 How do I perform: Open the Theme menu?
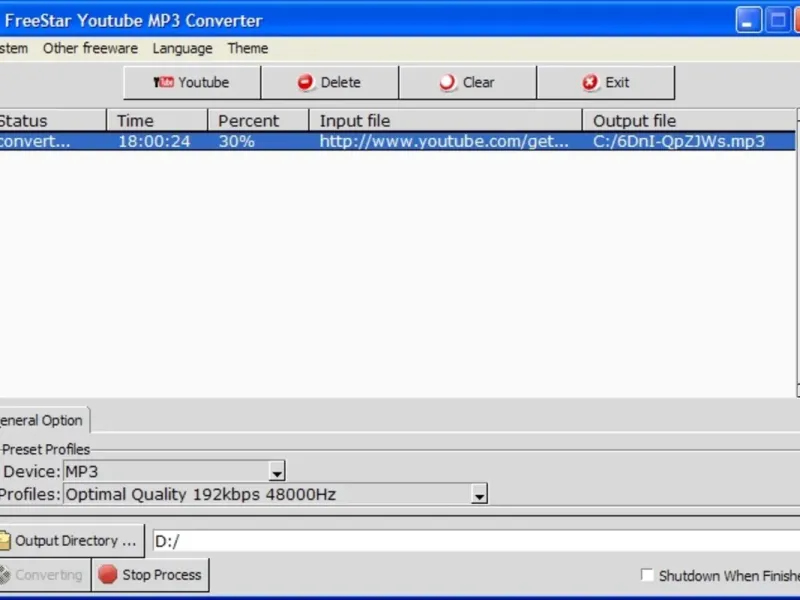[x=247, y=48]
